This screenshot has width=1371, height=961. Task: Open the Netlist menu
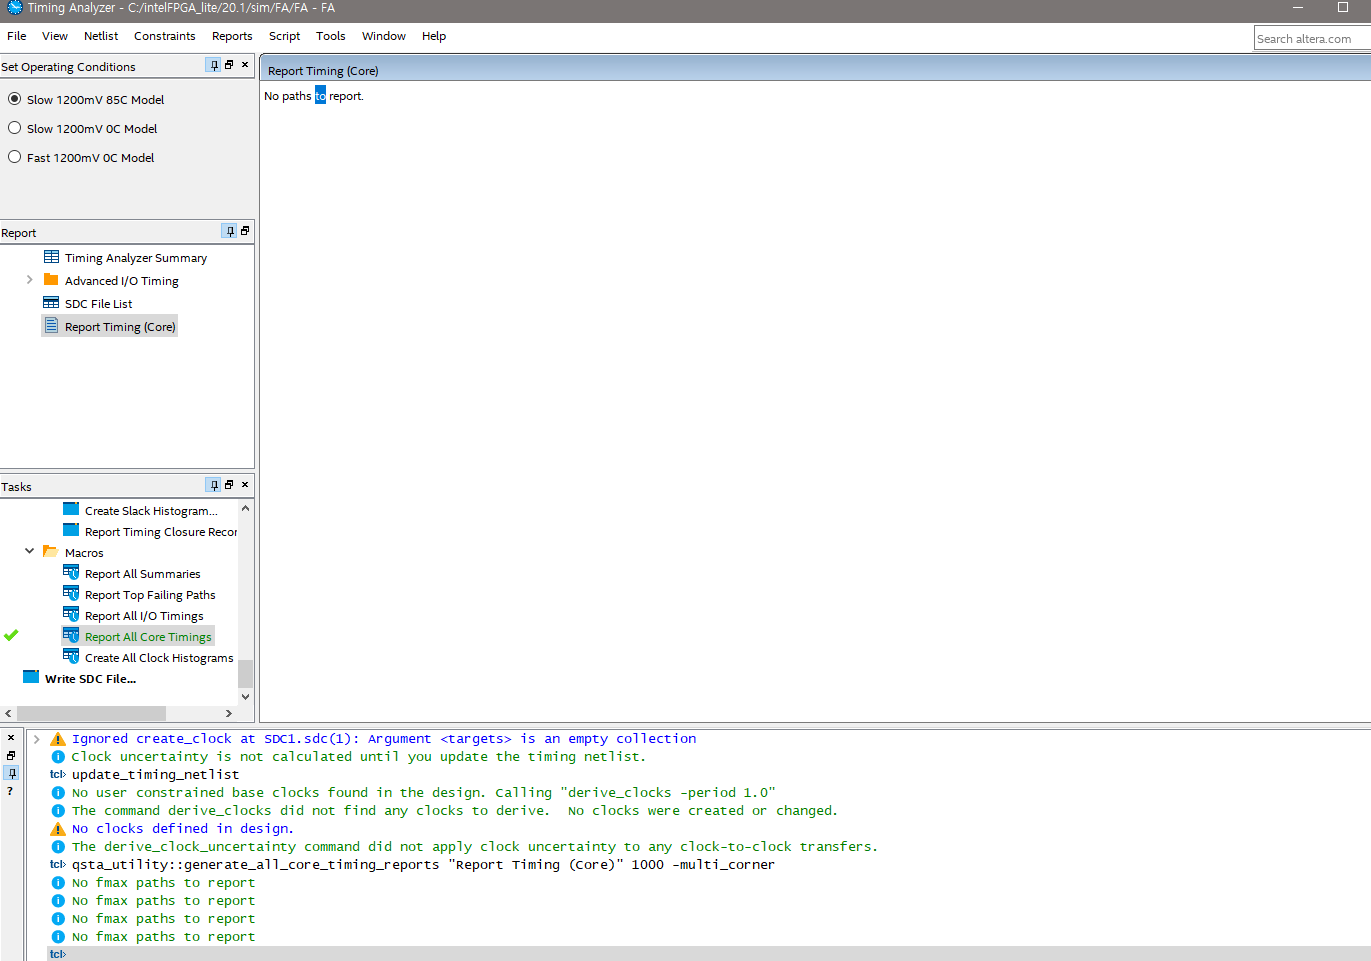point(101,36)
